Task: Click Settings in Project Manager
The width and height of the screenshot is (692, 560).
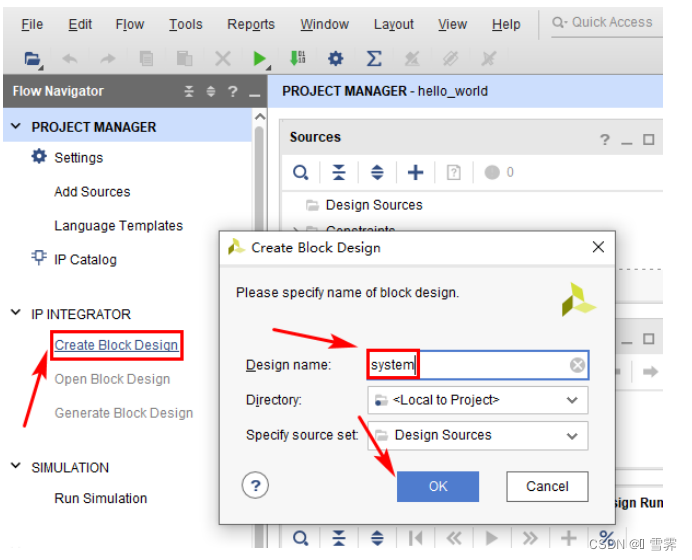Action: [x=78, y=158]
